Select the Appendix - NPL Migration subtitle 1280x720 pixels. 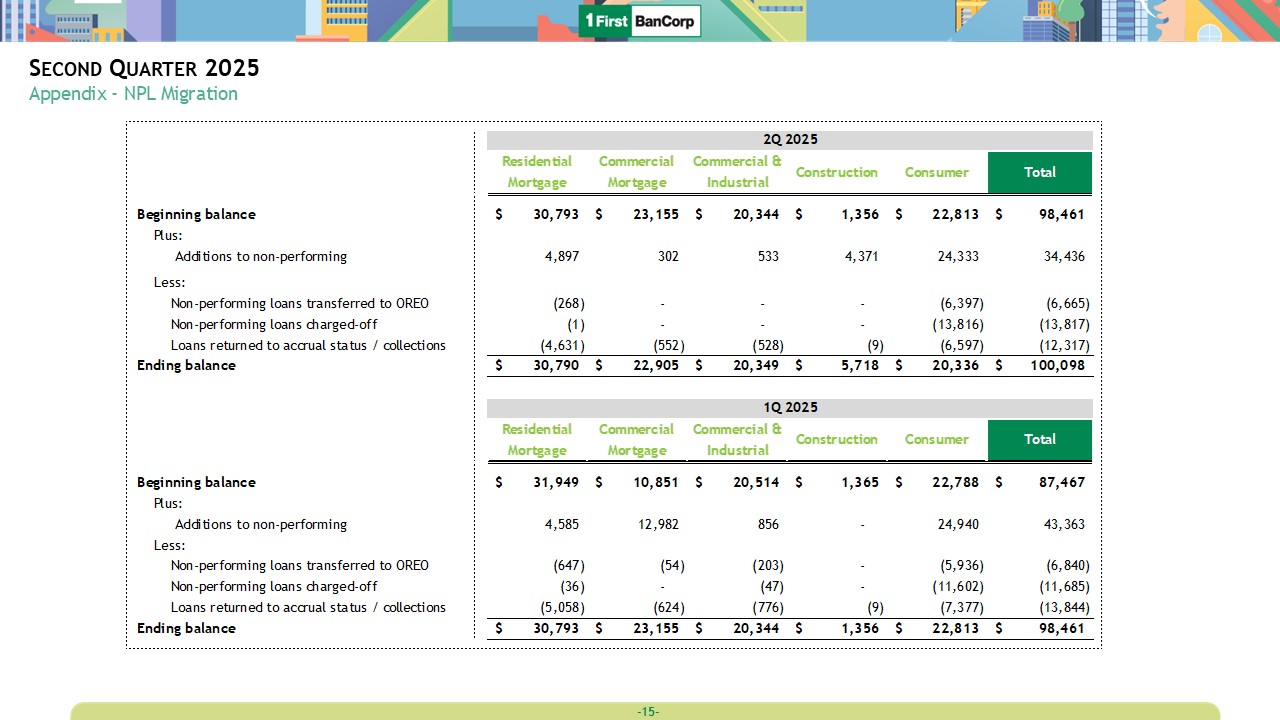pos(133,94)
